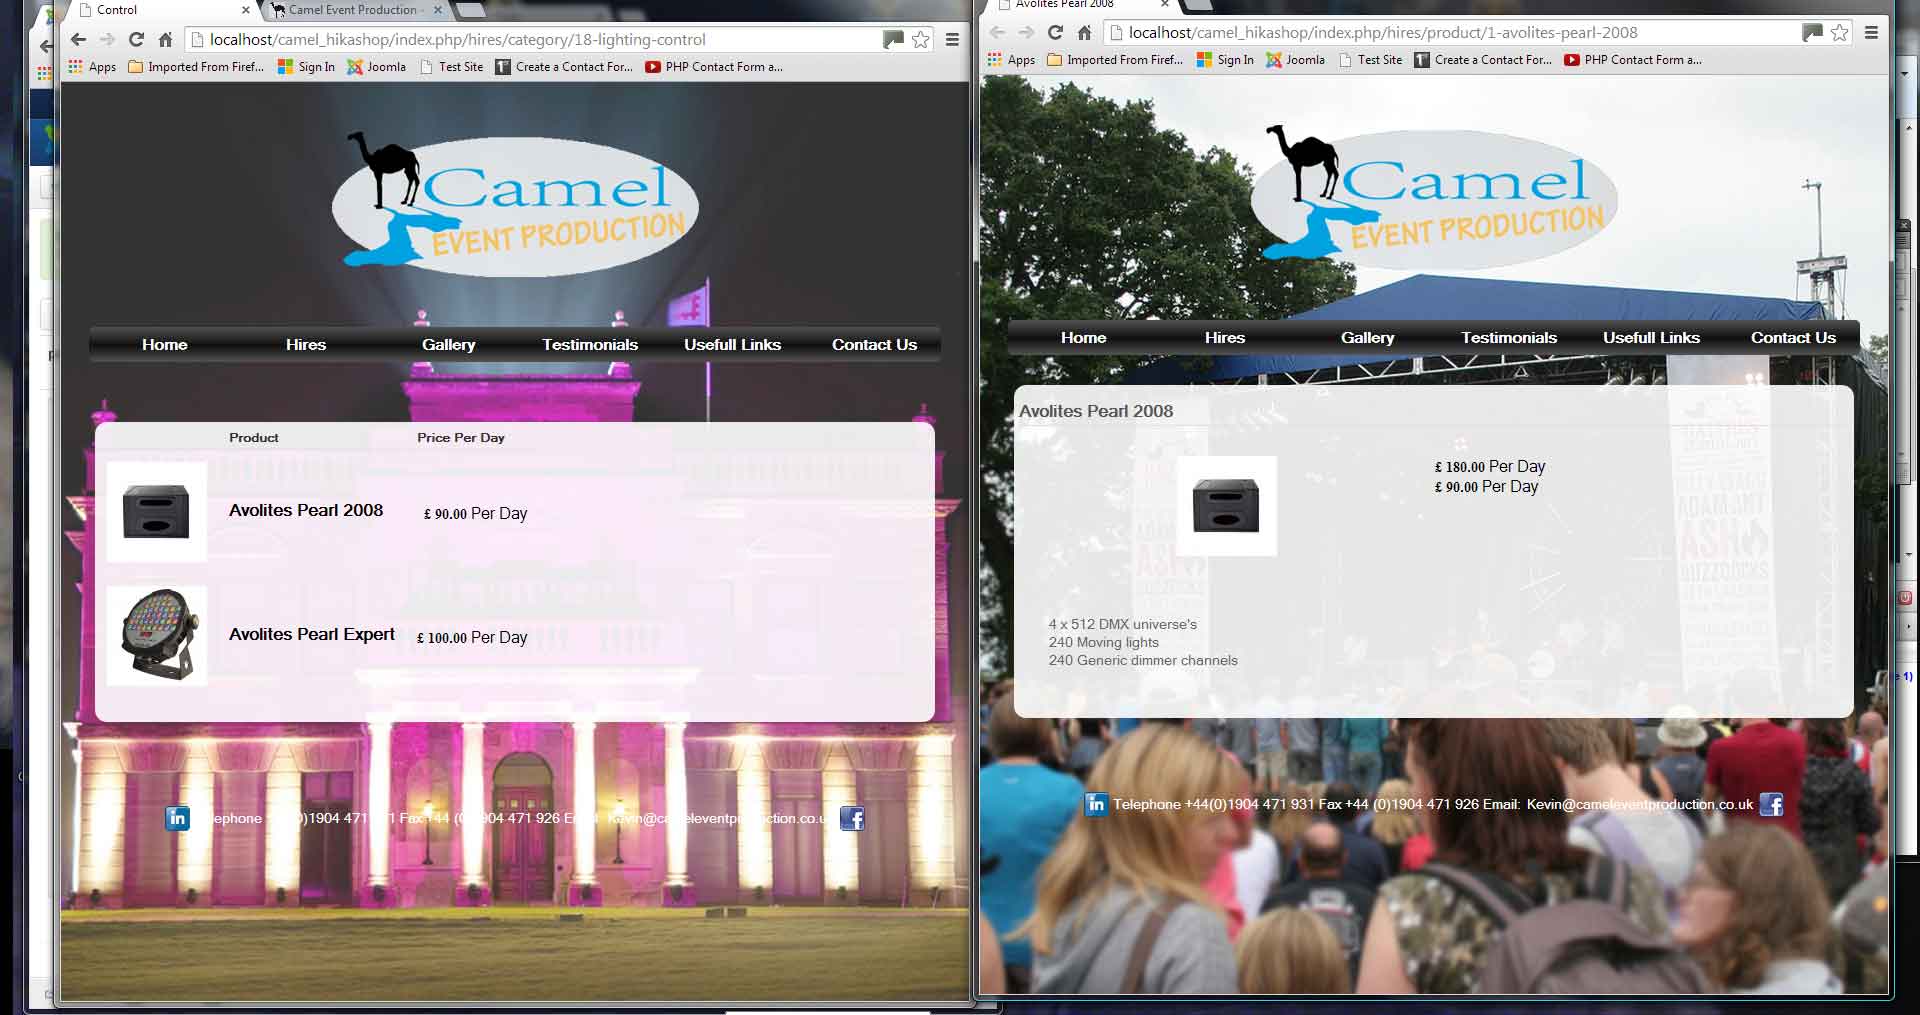The image size is (1920, 1015).
Task: Open a new tab in the lighting-control window
Action: pos(471,10)
